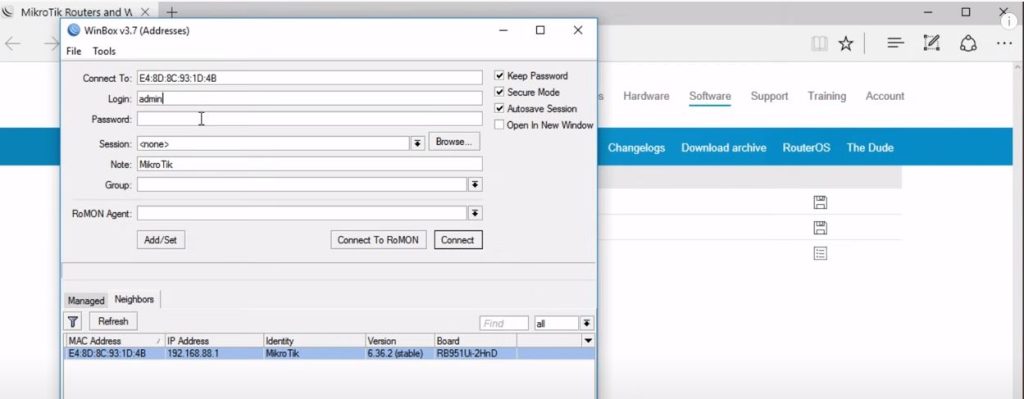
Task: Open the browser hub lines icon
Action: click(895, 43)
